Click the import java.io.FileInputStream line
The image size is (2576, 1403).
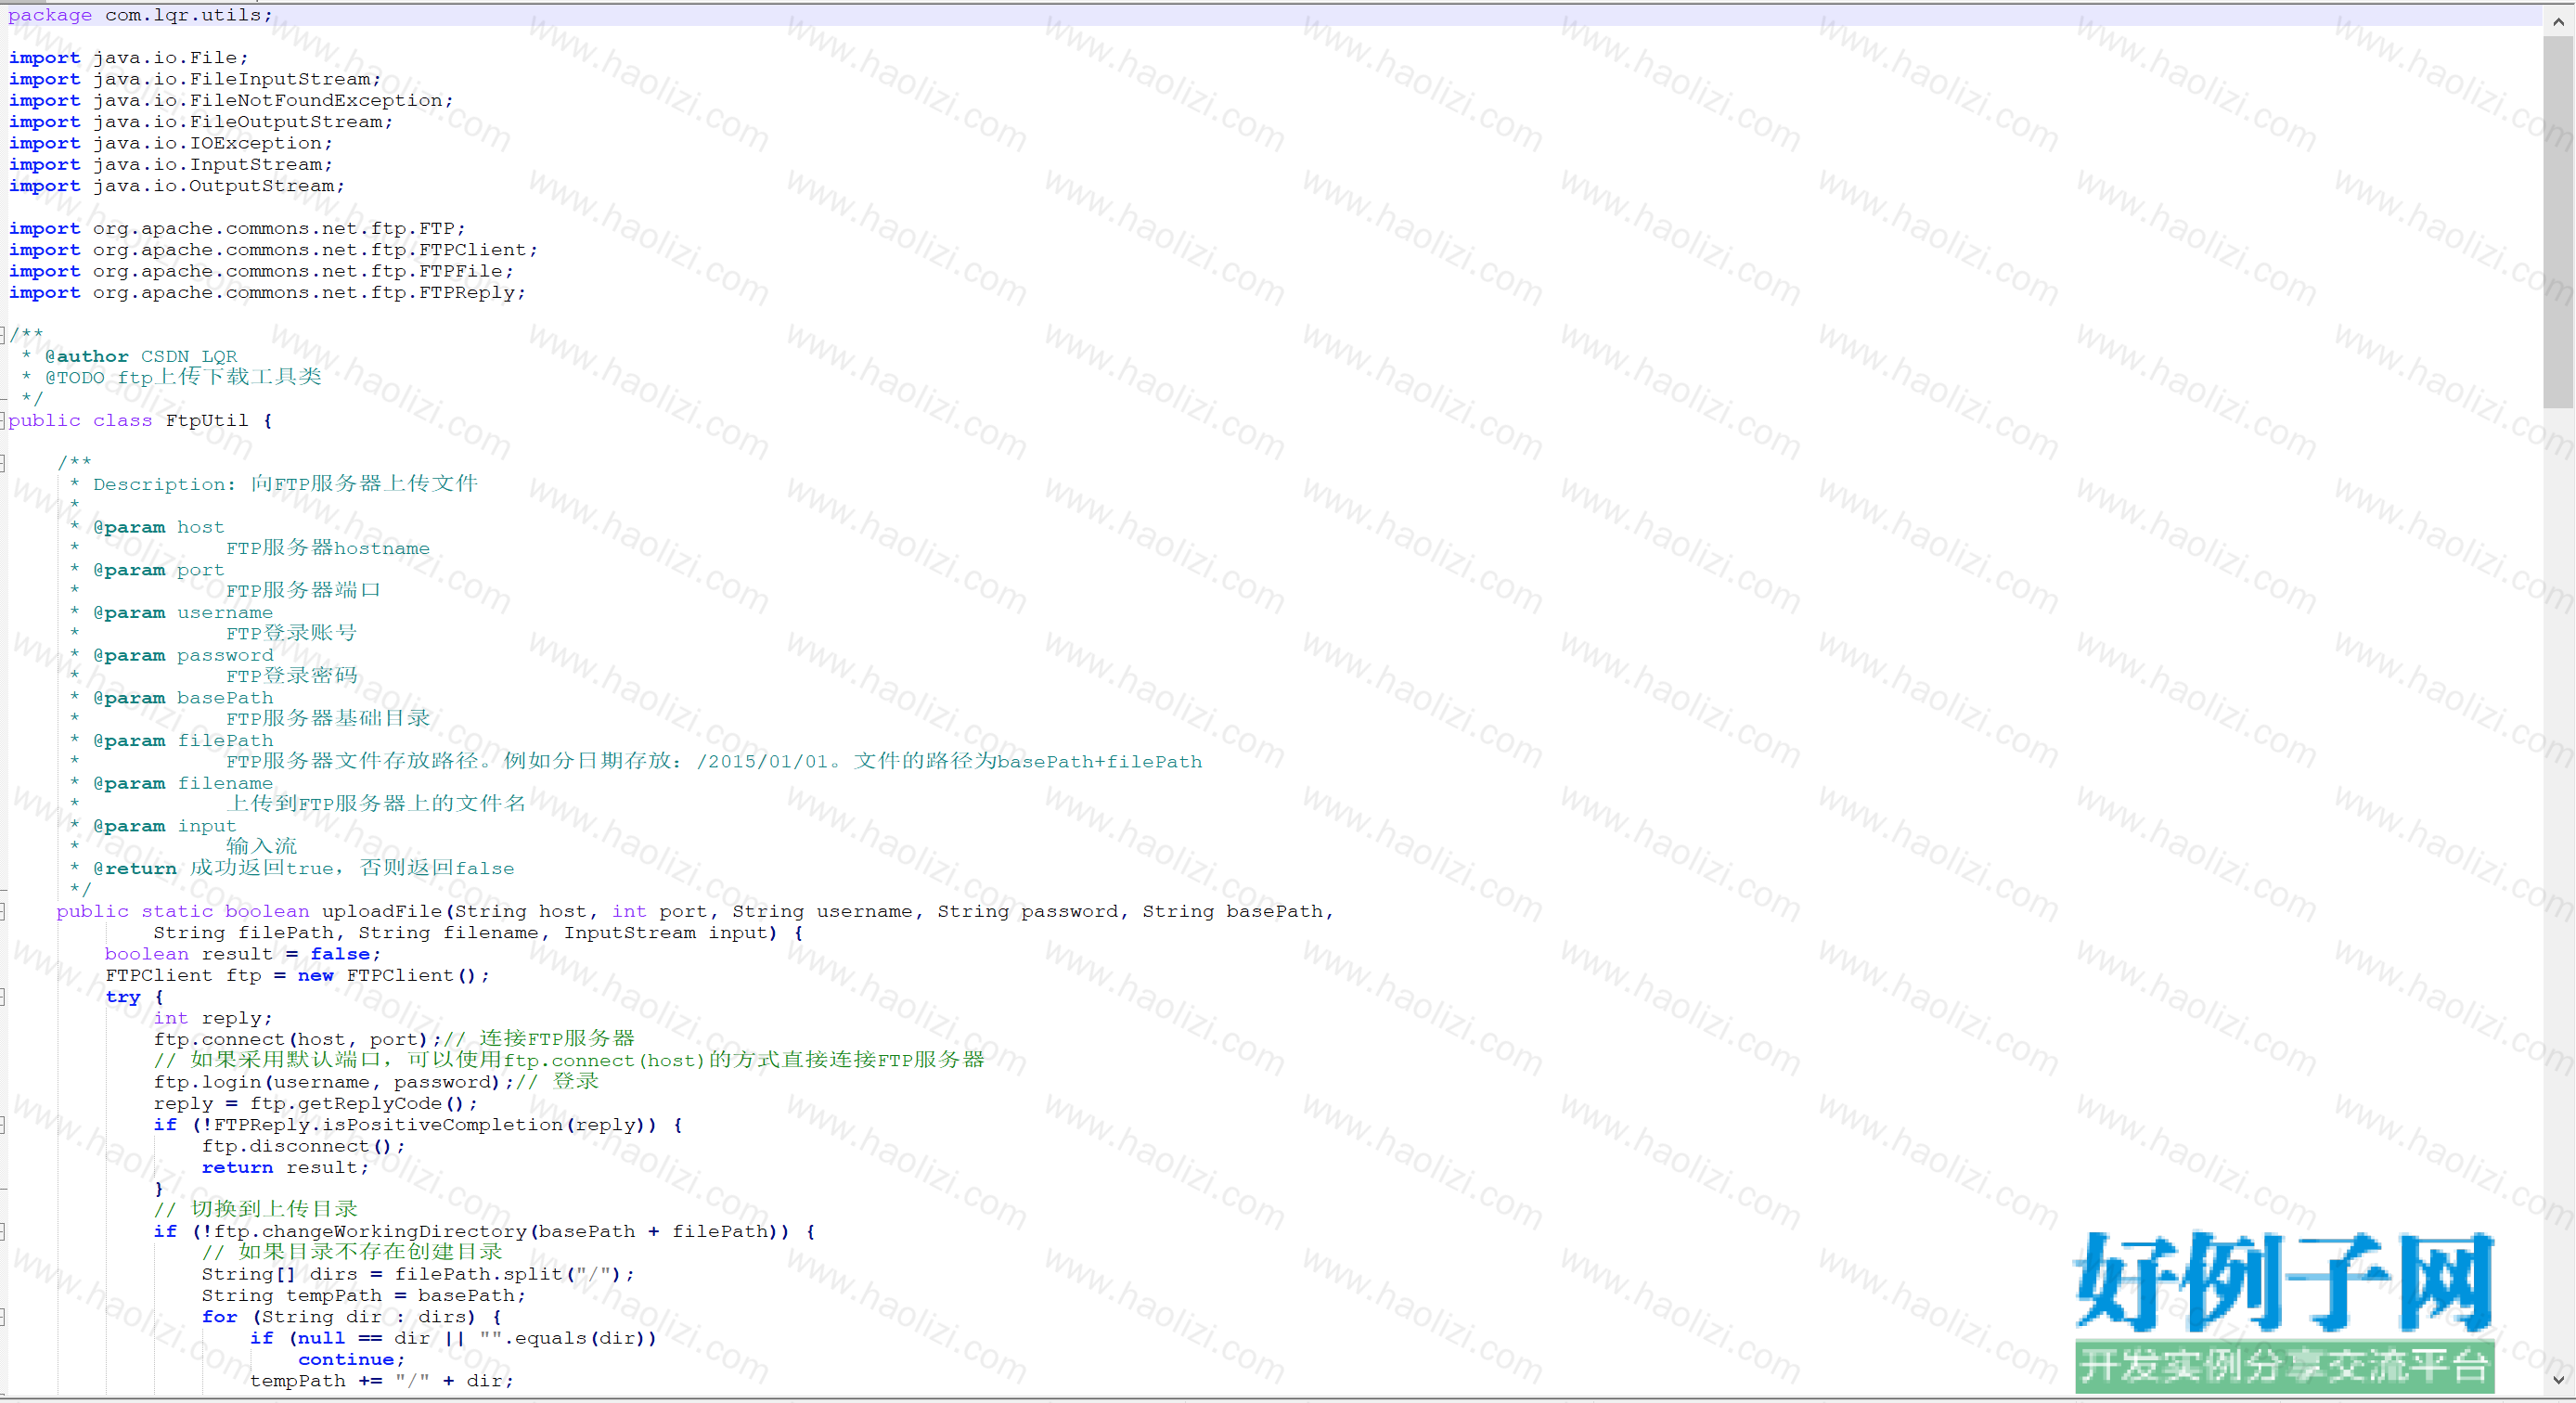coord(195,79)
